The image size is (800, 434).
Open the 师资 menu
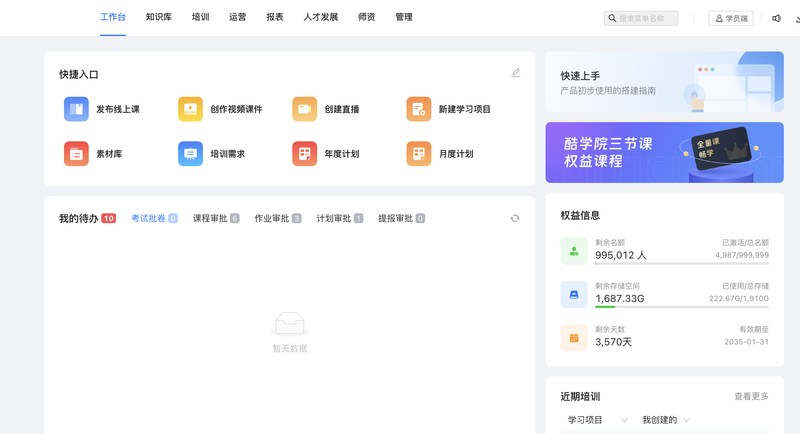pos(367,17)
